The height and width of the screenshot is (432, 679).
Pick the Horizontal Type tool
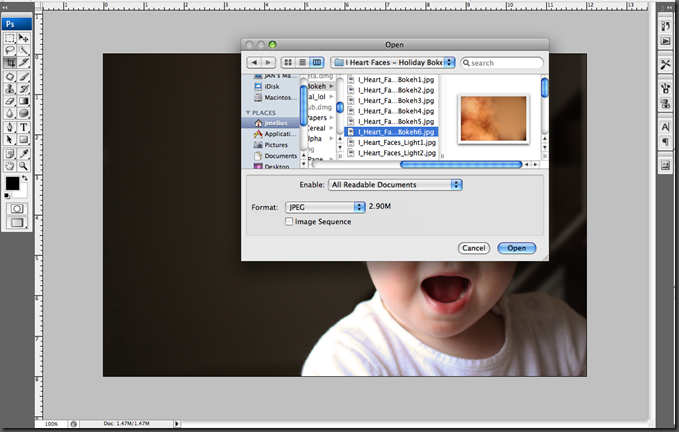[x=23, y=127]
